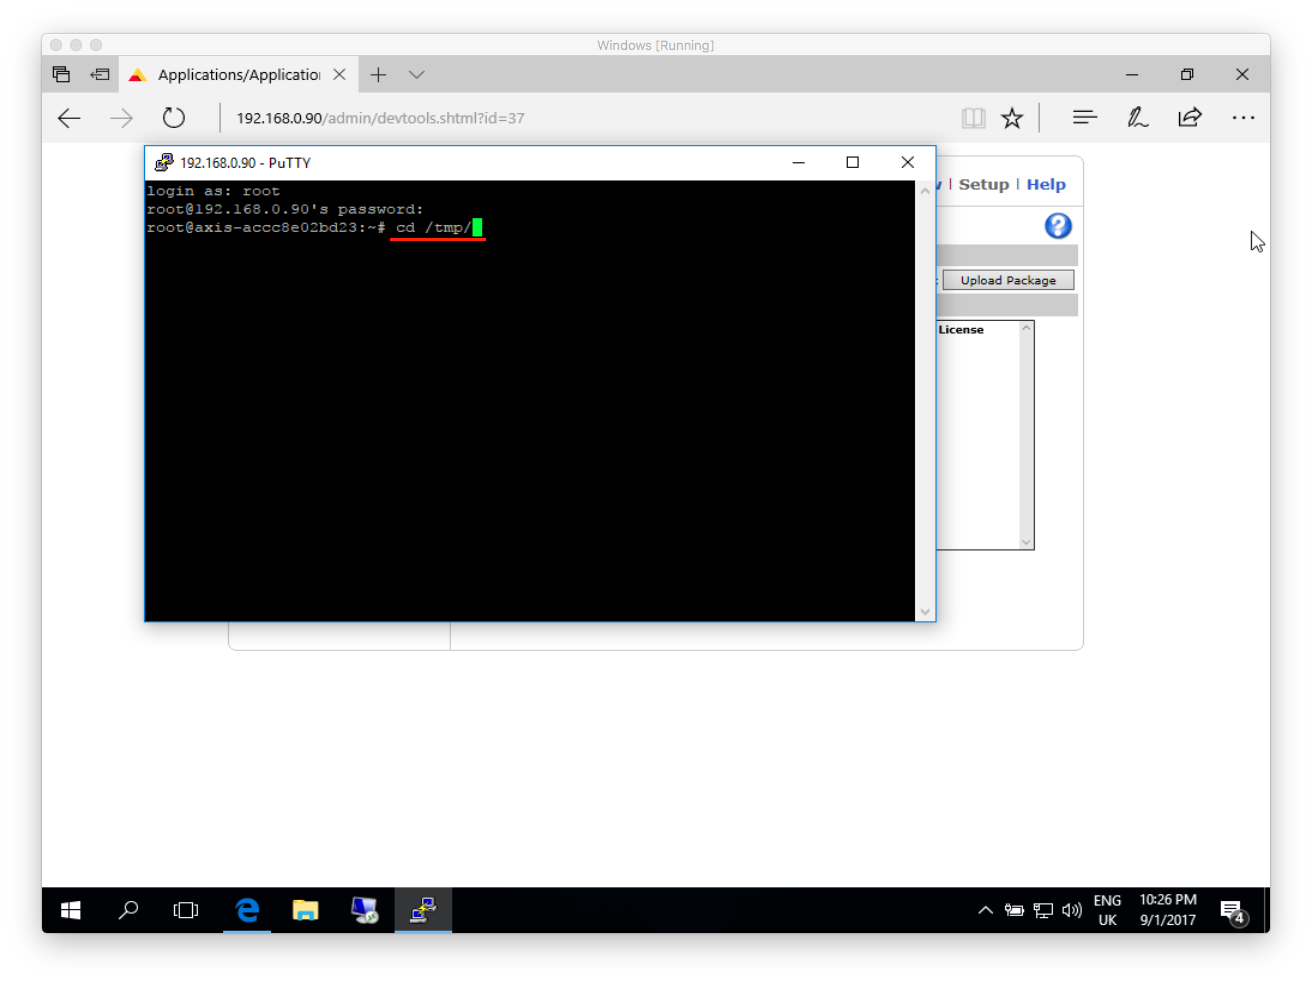This screenshot has width=1312, height=983.
Task: Click the blue help question icon
Action: click(x=1058, y=226)
